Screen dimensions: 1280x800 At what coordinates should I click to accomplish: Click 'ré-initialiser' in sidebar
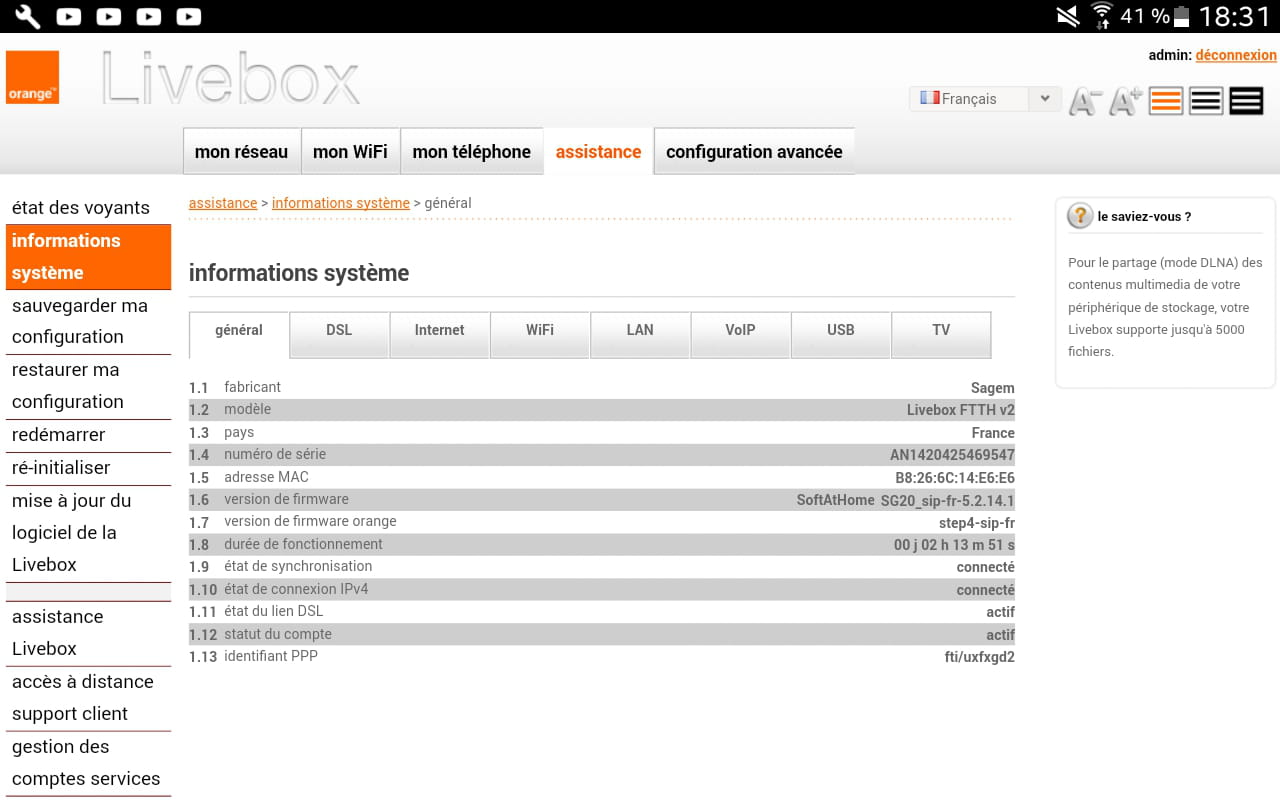(x=88, y=468)
